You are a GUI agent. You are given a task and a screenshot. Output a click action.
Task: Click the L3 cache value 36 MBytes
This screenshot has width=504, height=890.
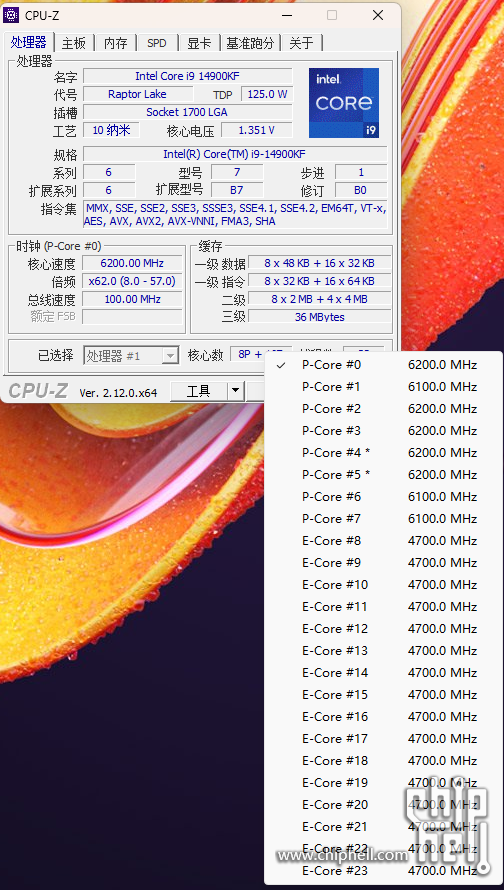(320, 317)
